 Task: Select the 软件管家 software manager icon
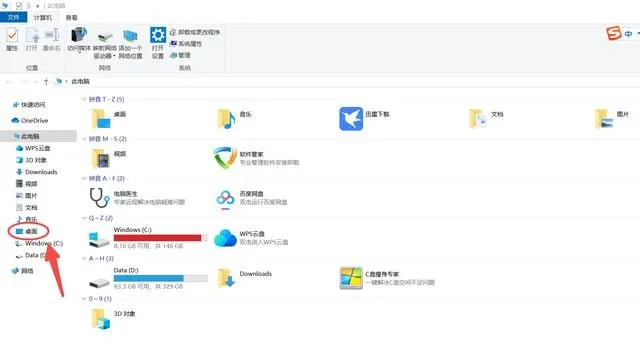tap(225, 158)
